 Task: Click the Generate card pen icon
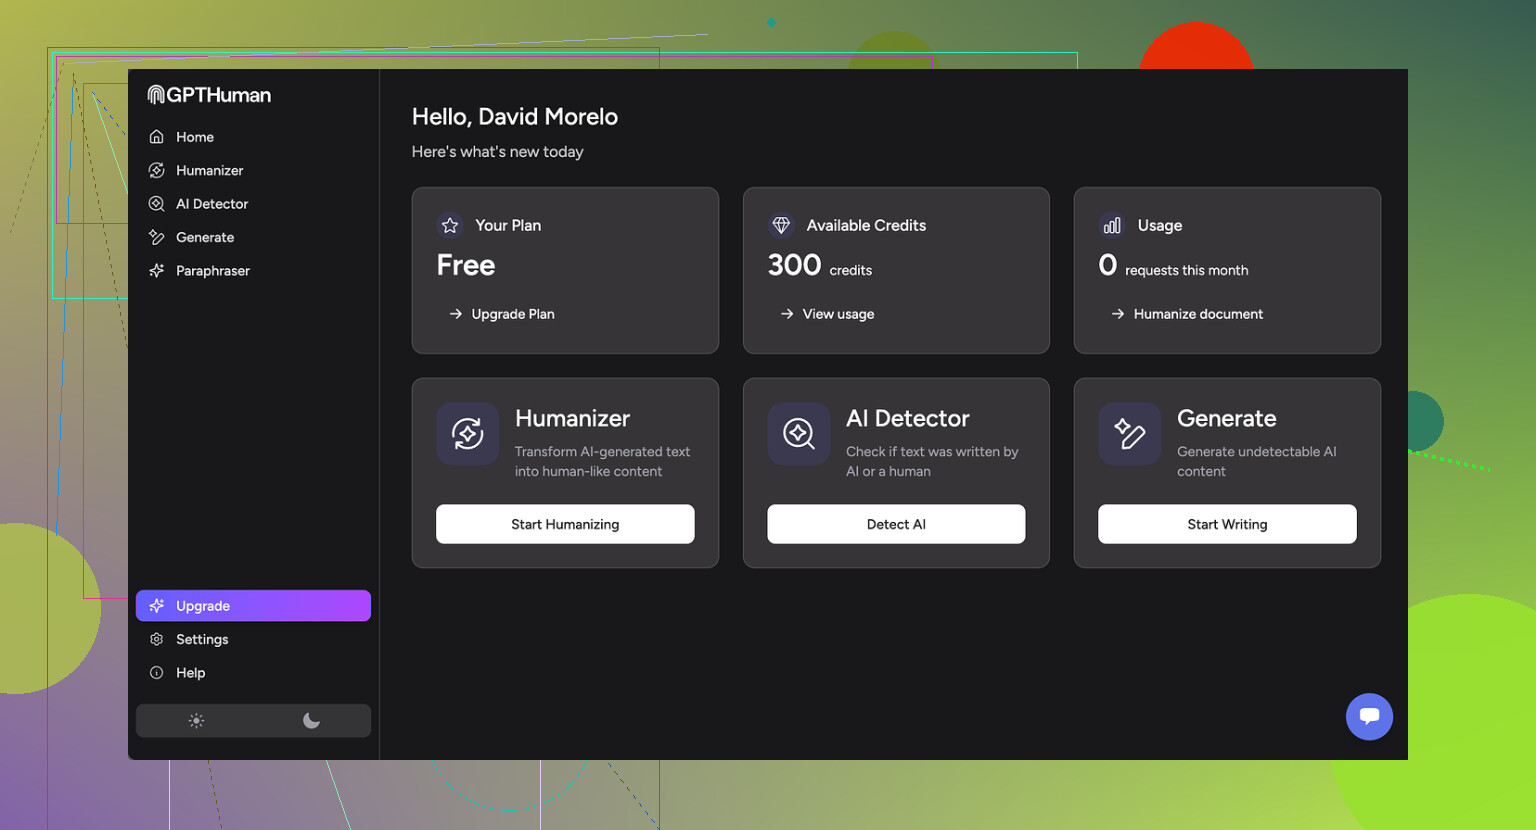click(1129, 434)
